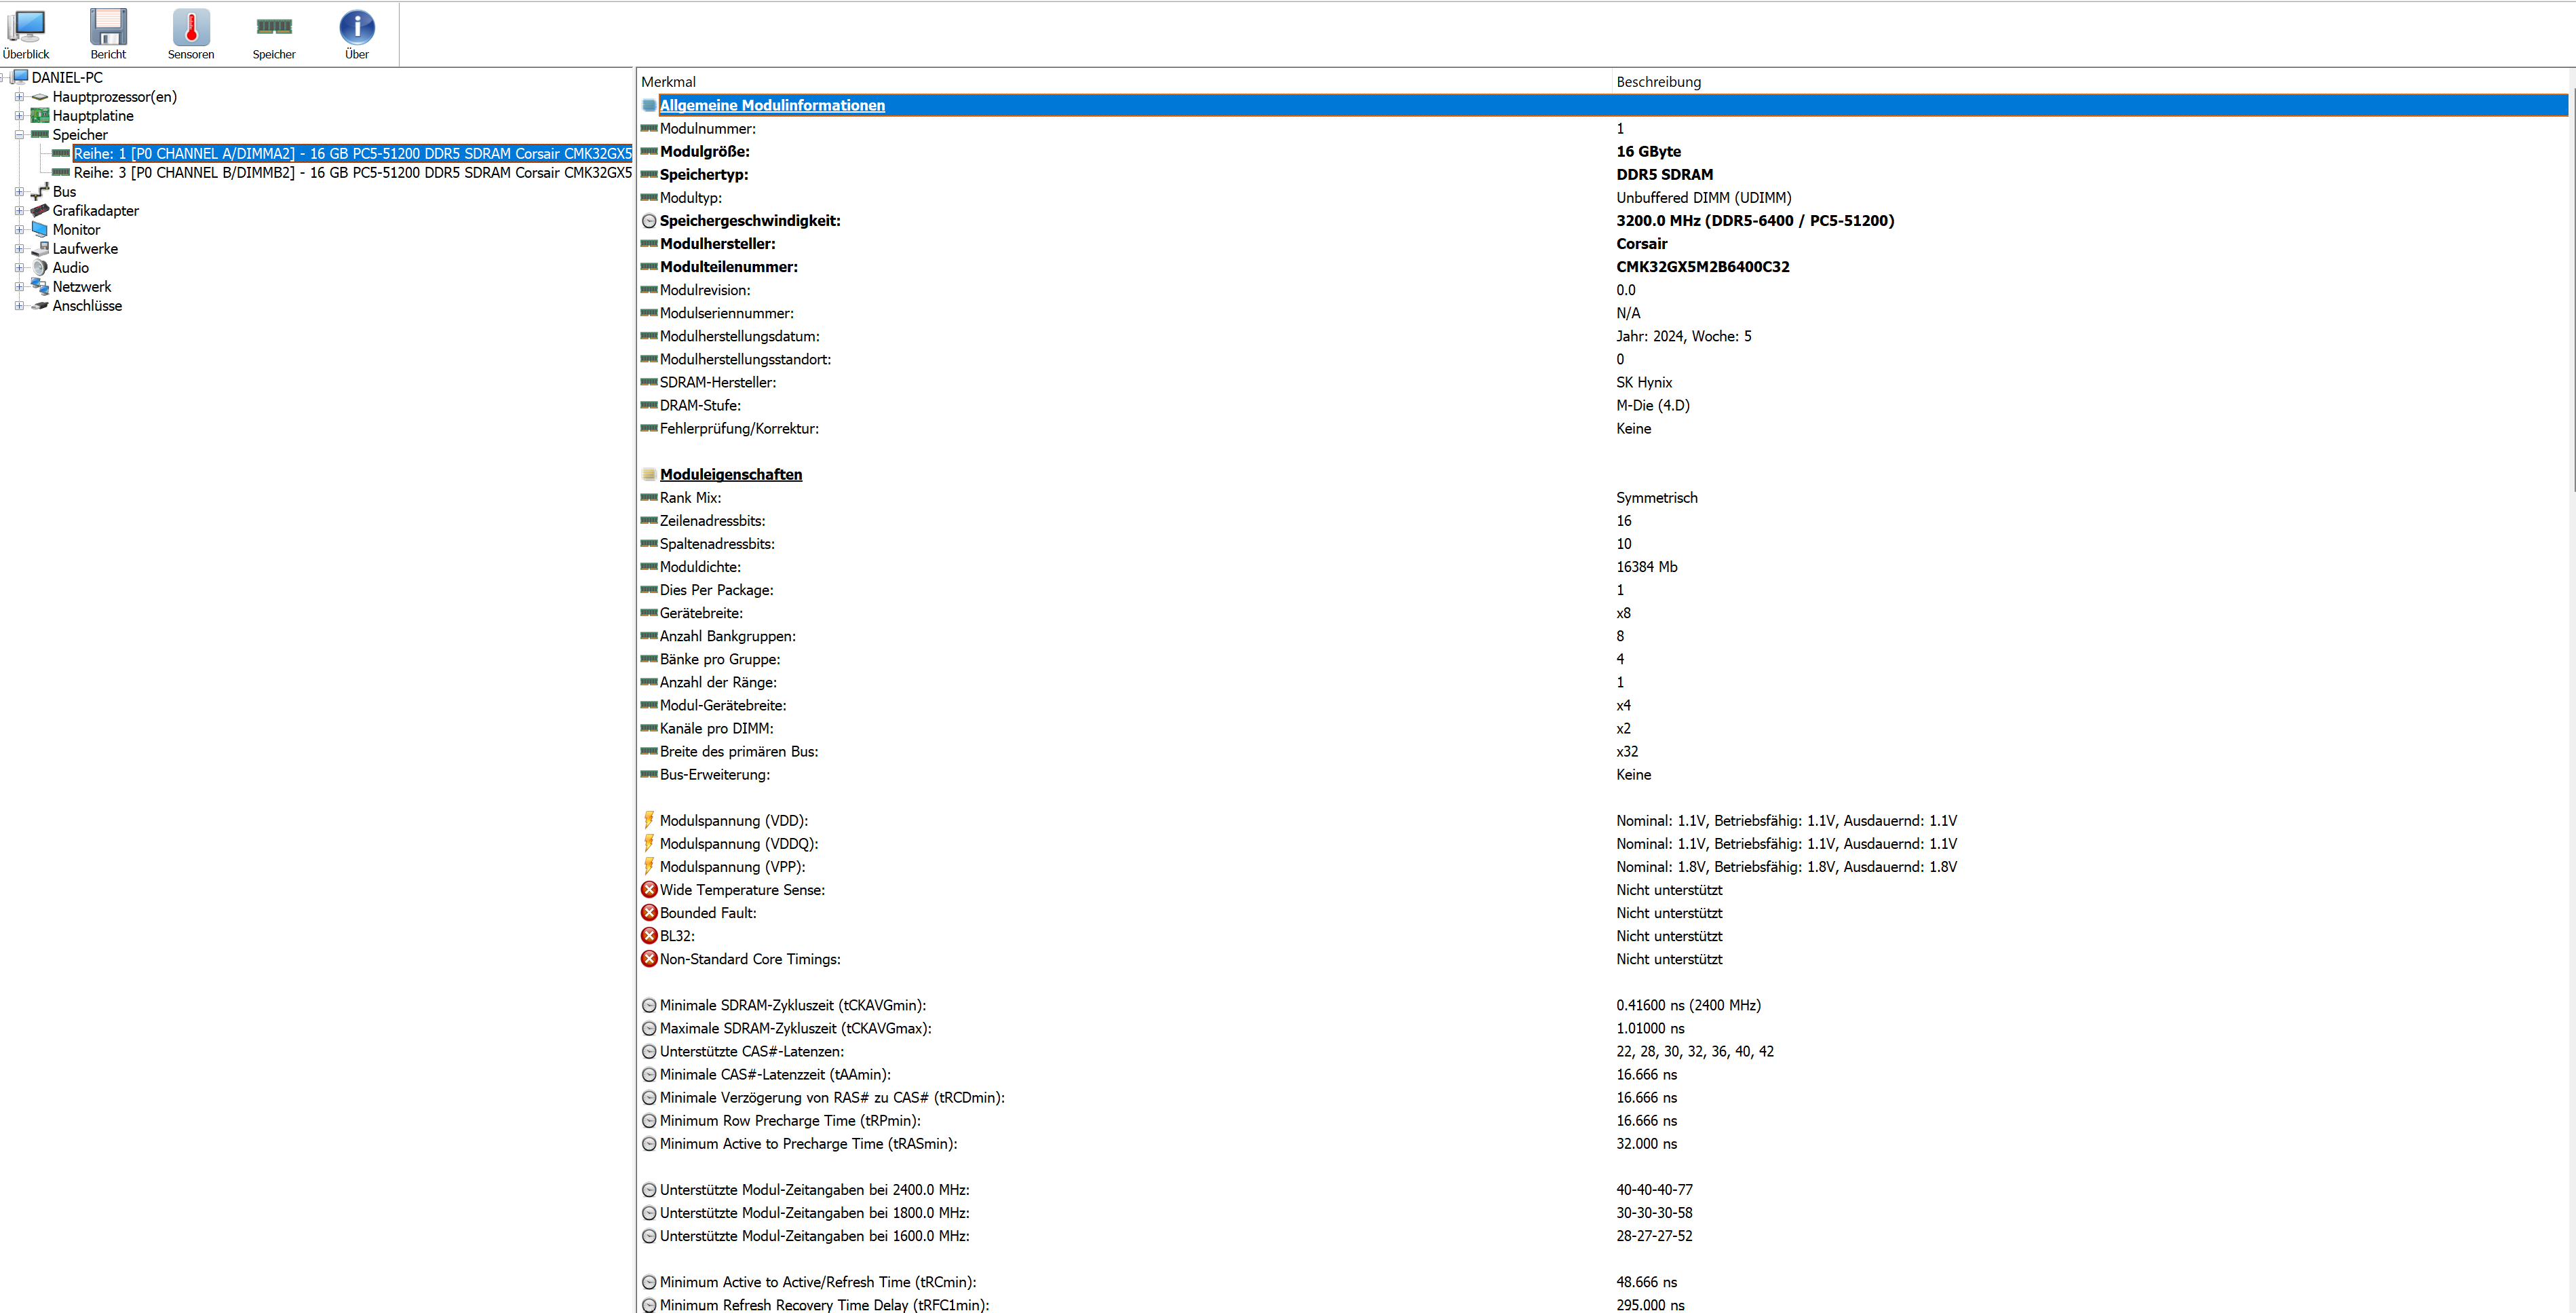This screenshot has width=2576, height=1313.
Task: Click the clock icon beside Speichergeschwindigkeit
Action: pos(648,220)
